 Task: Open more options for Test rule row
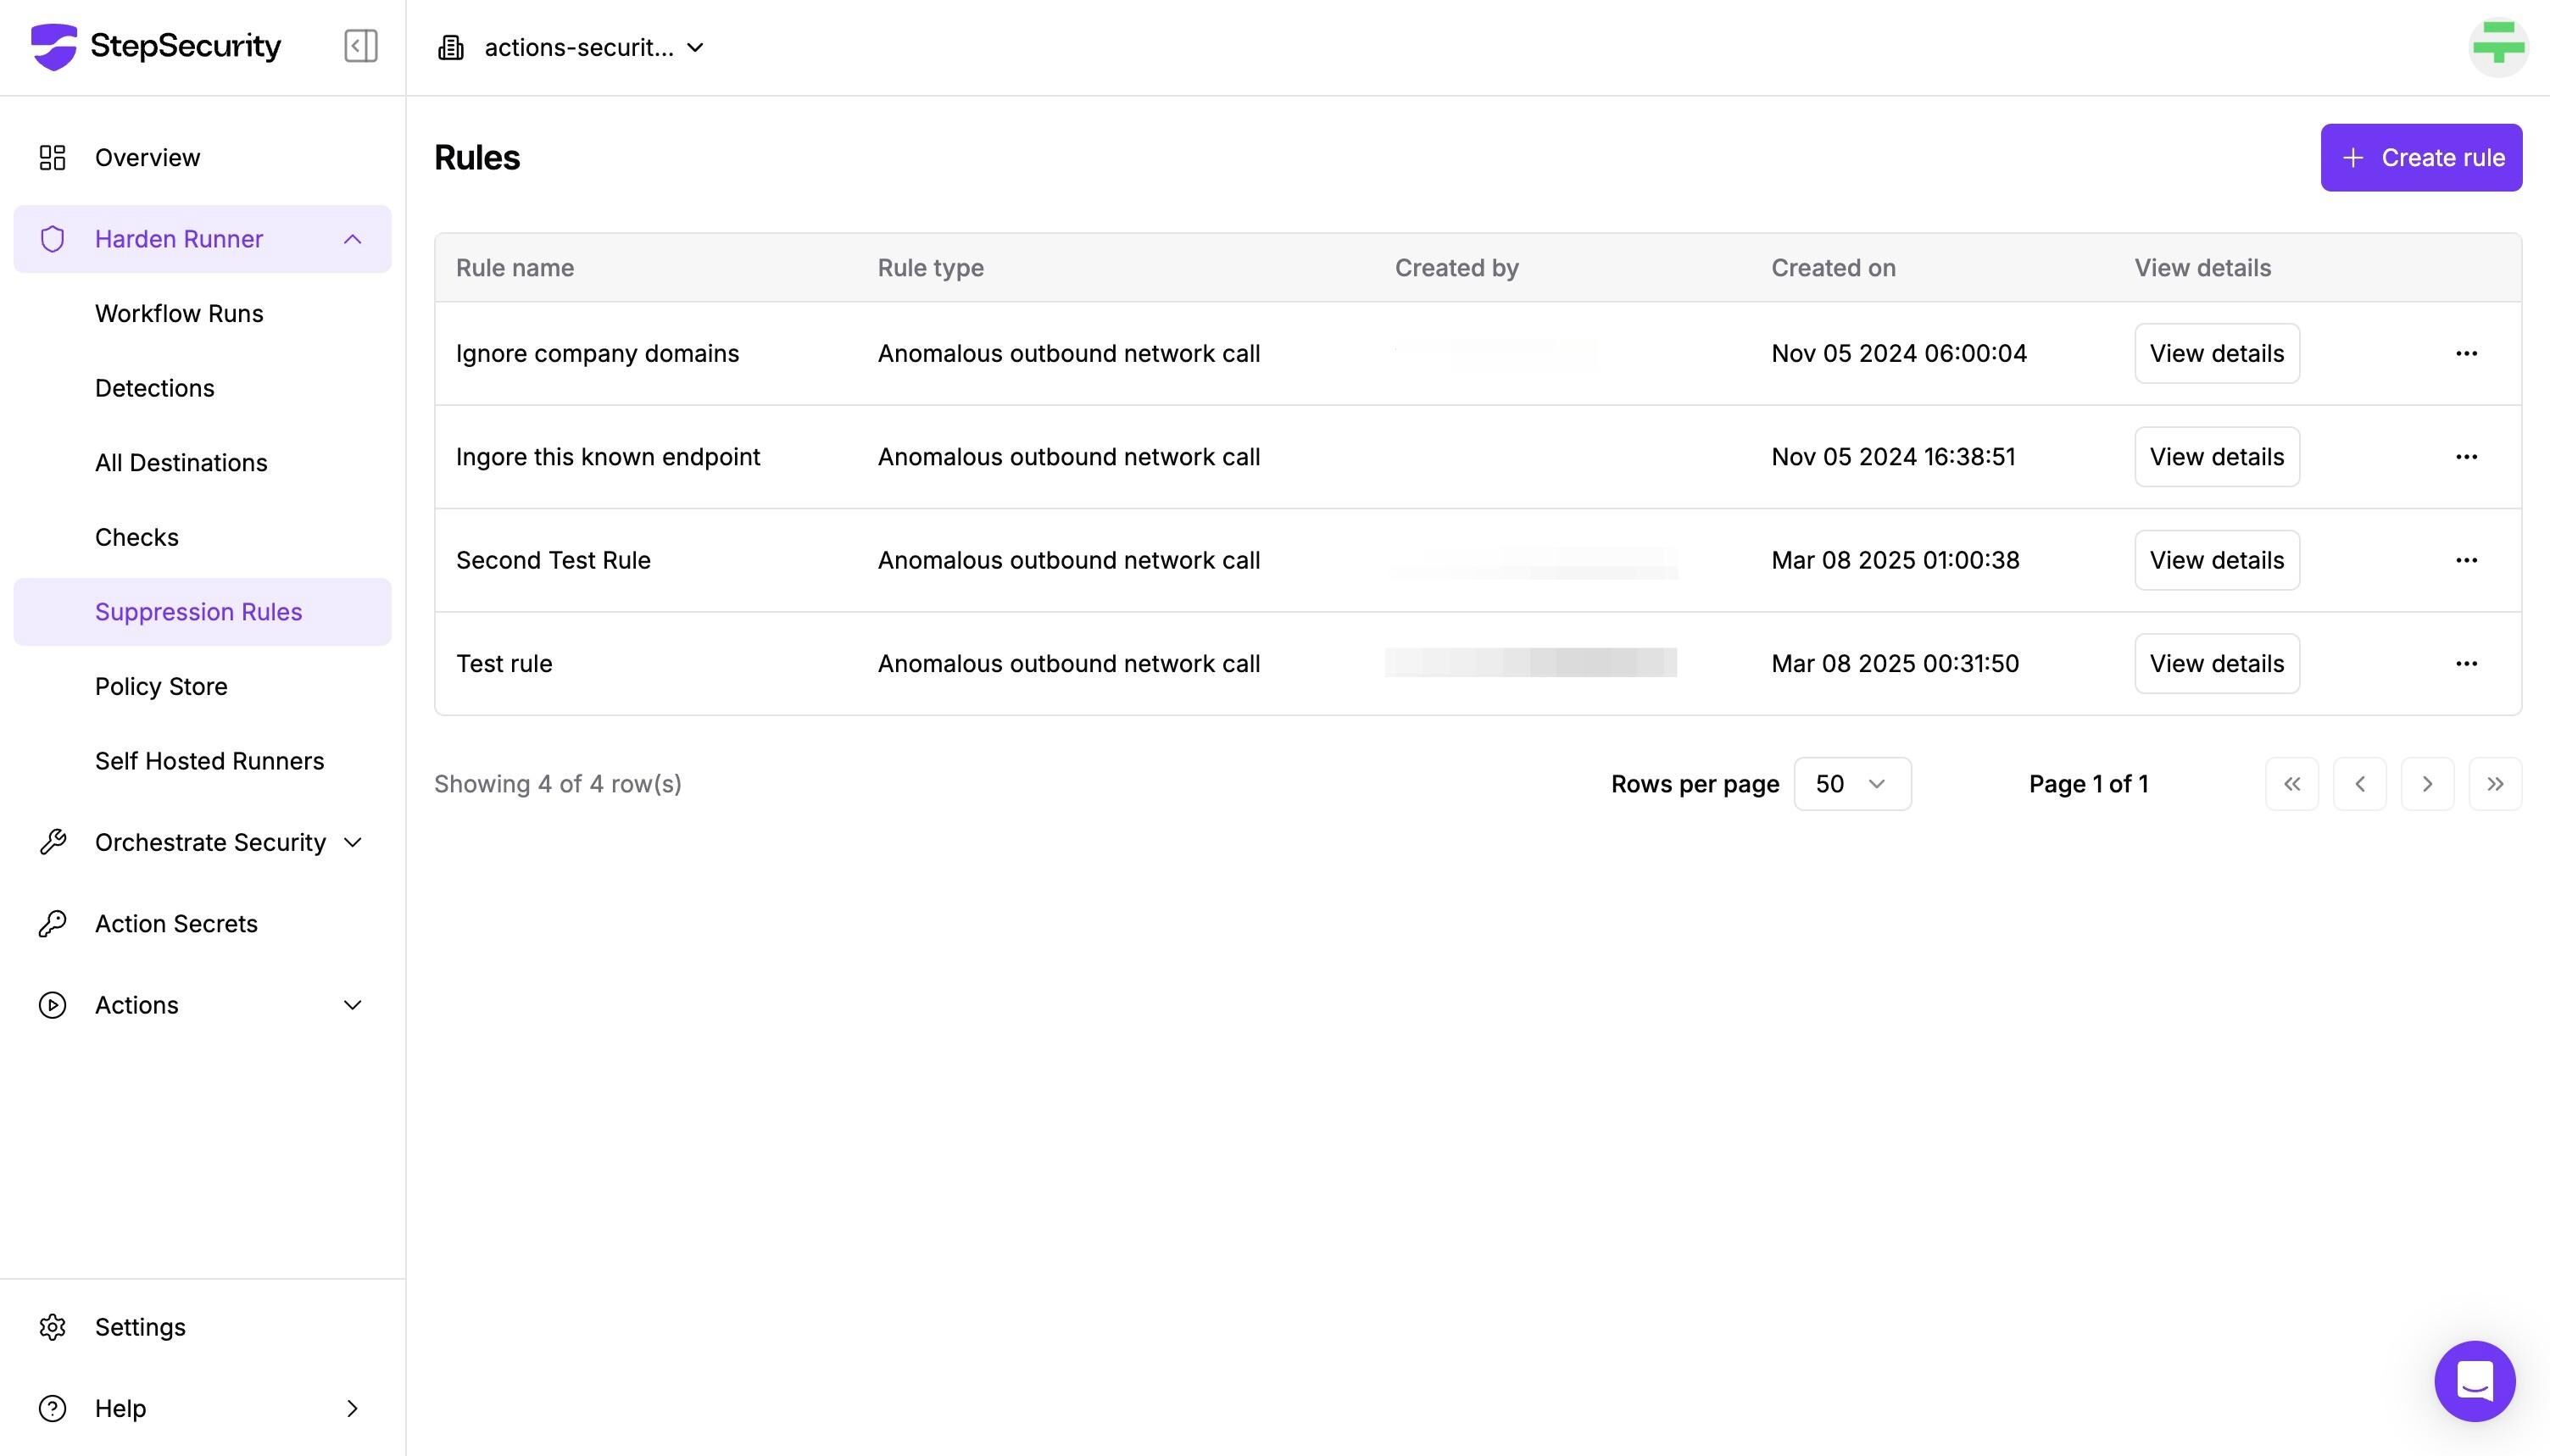[x=2466, y=664]
